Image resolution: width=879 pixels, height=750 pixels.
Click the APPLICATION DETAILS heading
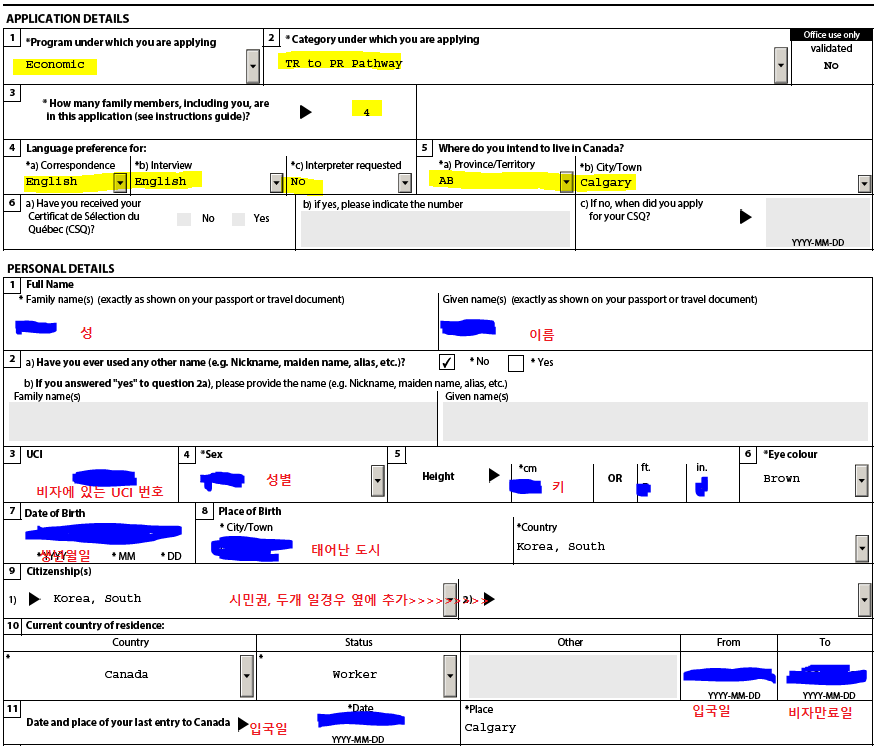tap(68, 19)
